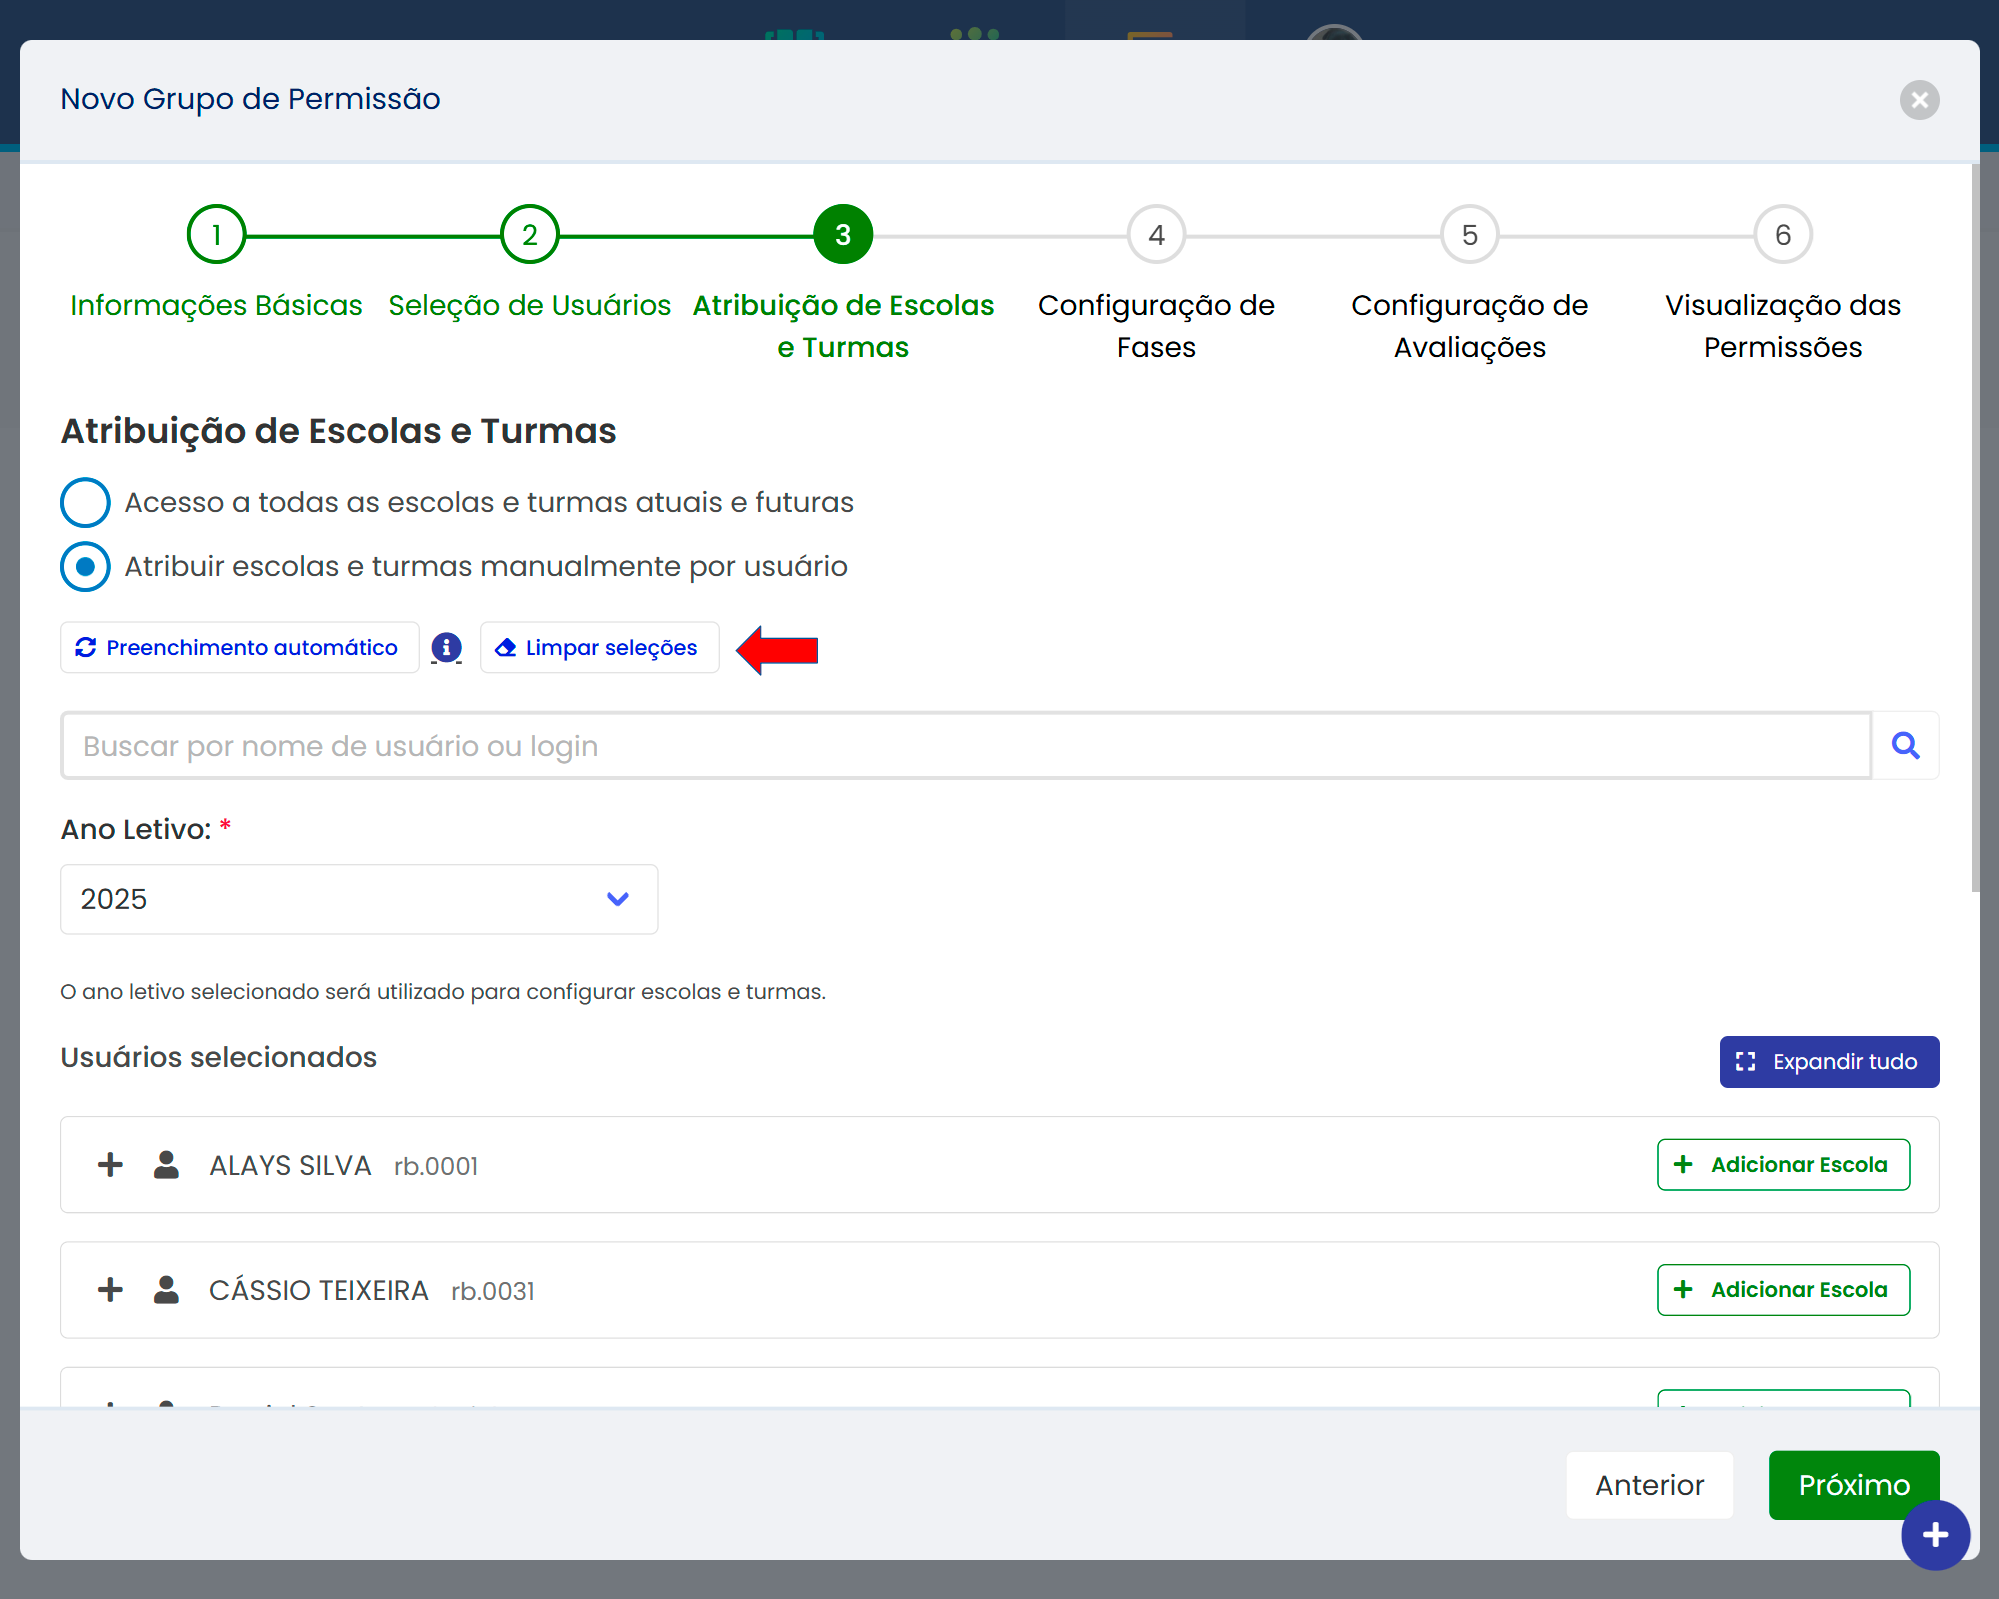Click the user icon next to ALAYS SILVA
This screenshot has height=1599, width=1999.
pyautogui.click(x=166, y=1165)
